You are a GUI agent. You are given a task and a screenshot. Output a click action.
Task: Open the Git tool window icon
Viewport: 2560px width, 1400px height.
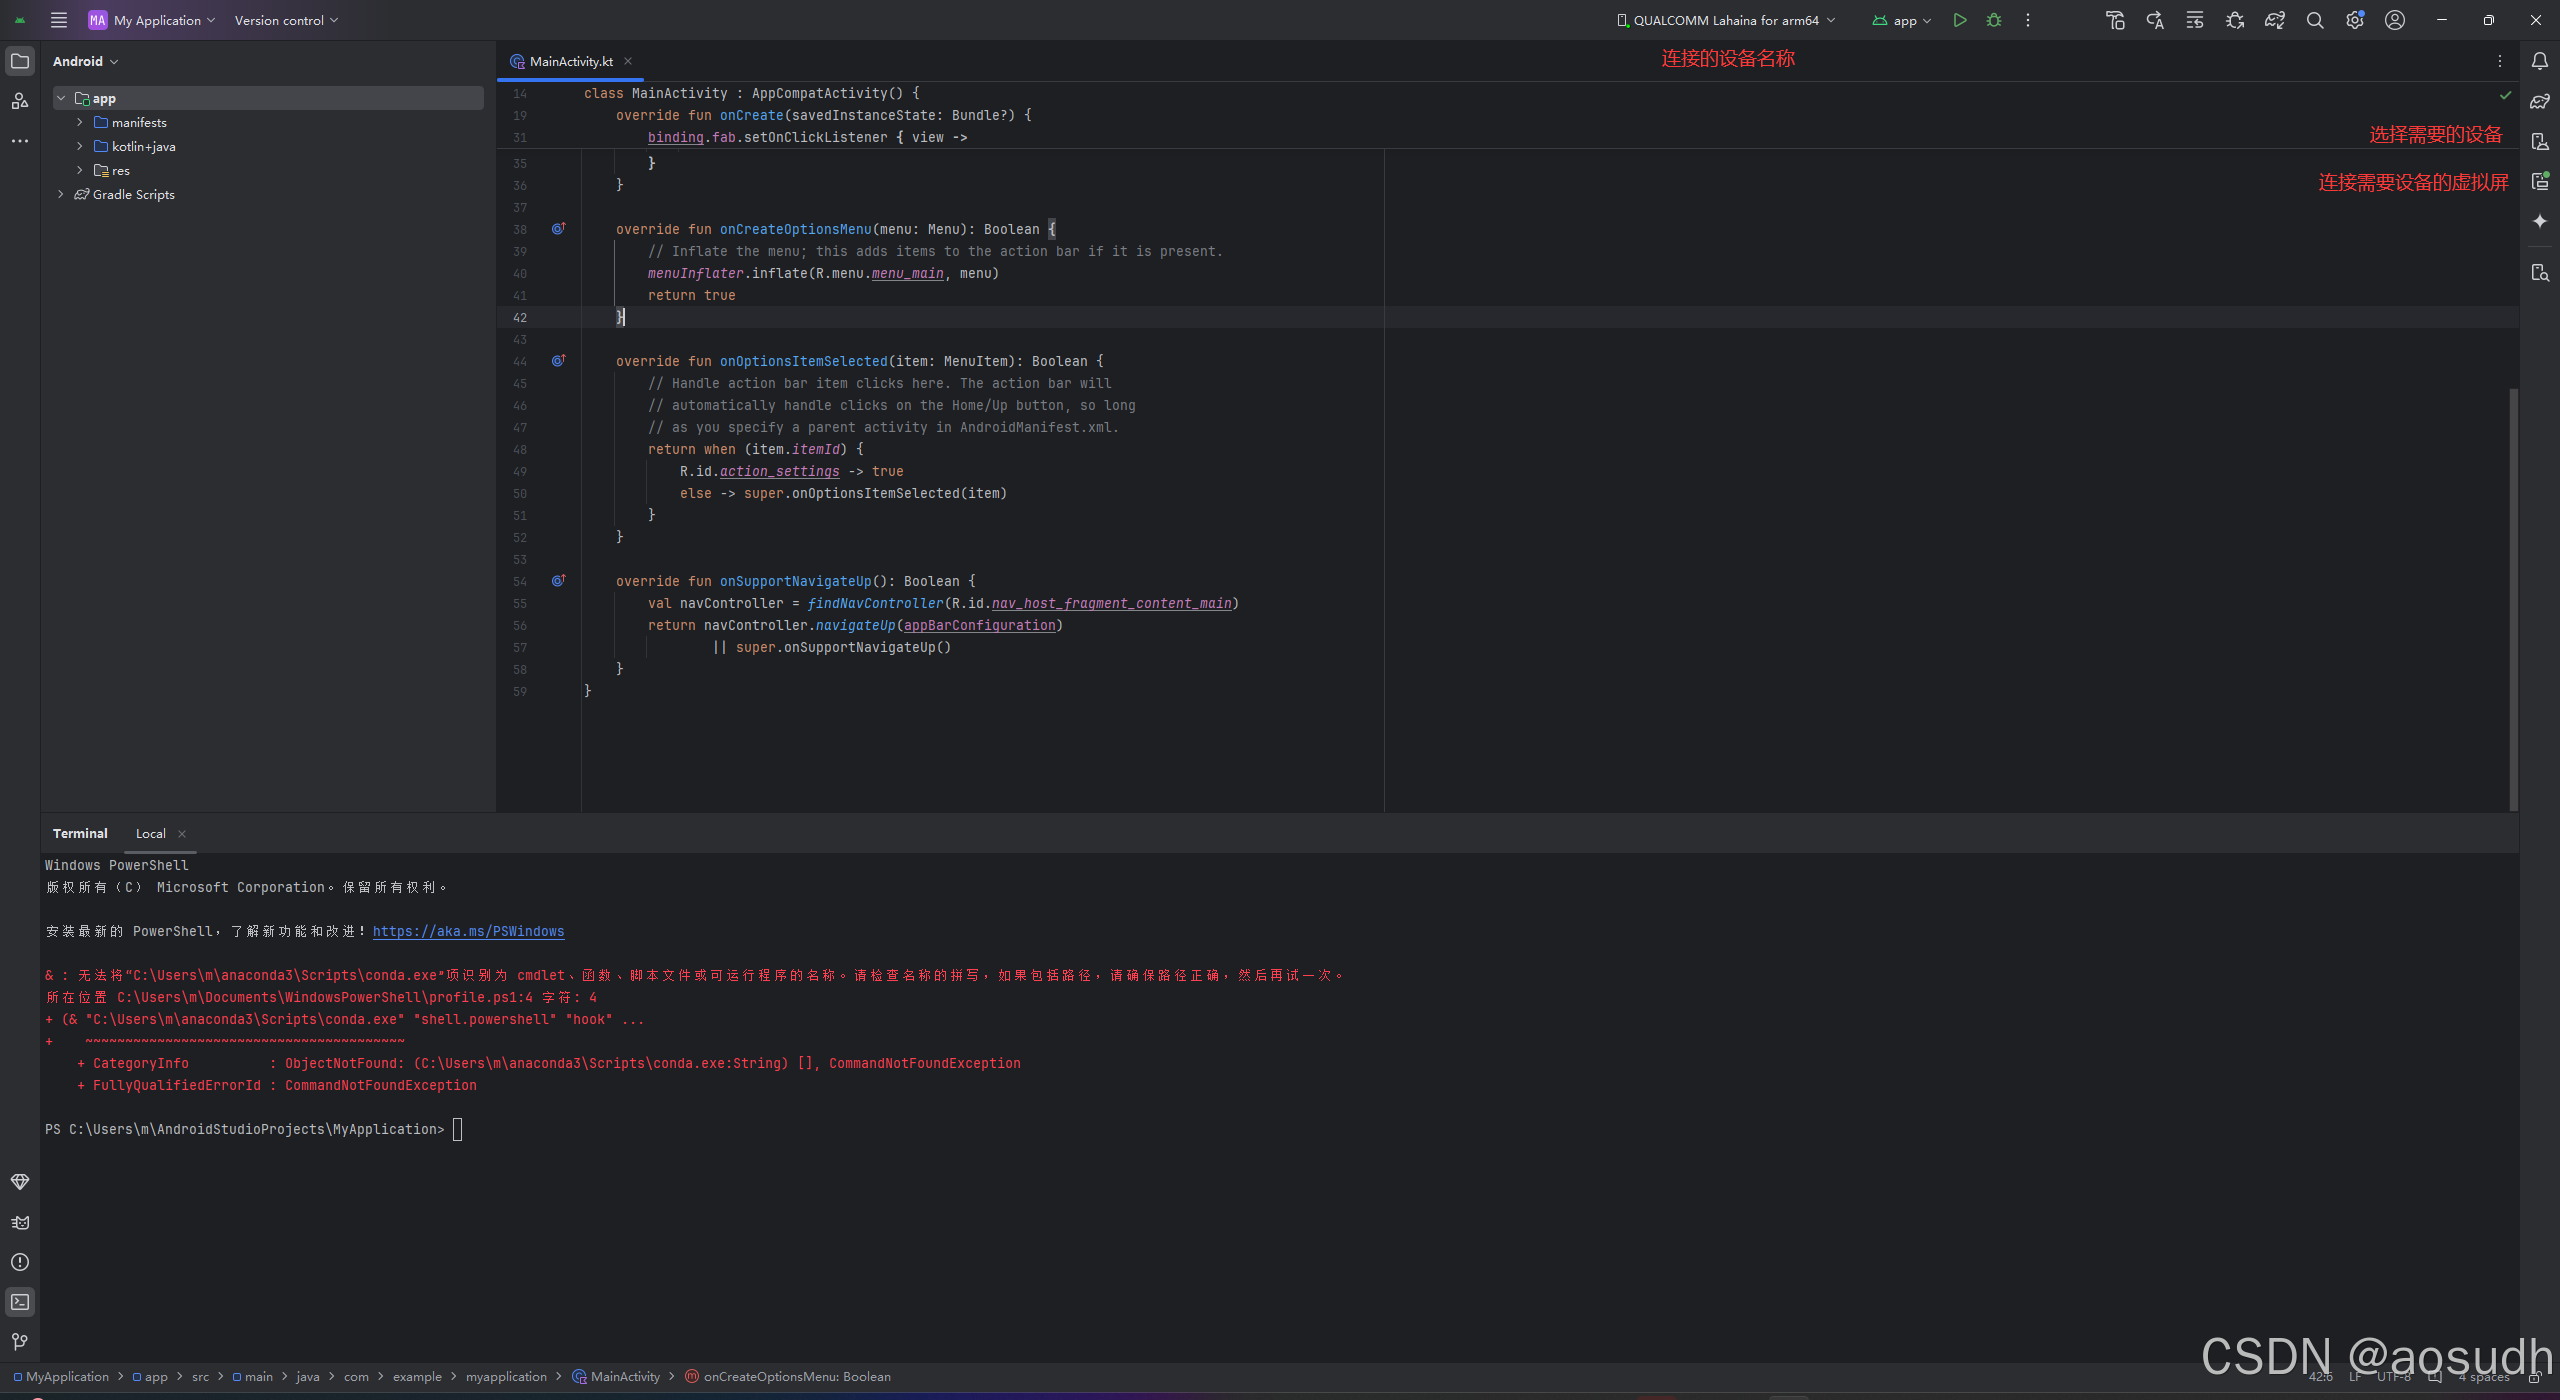pos(20,1342)
